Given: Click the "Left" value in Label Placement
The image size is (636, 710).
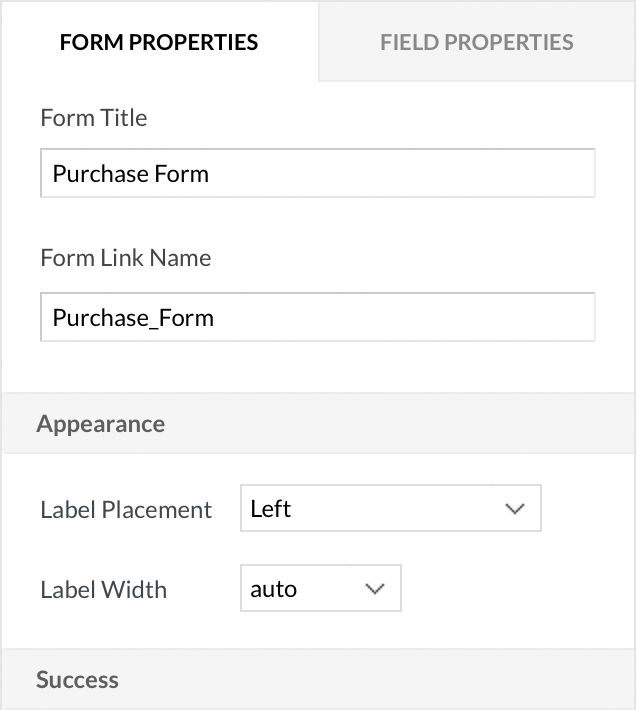Looking at the screenshot, I should pyautogui.click(x=271, y=509).
